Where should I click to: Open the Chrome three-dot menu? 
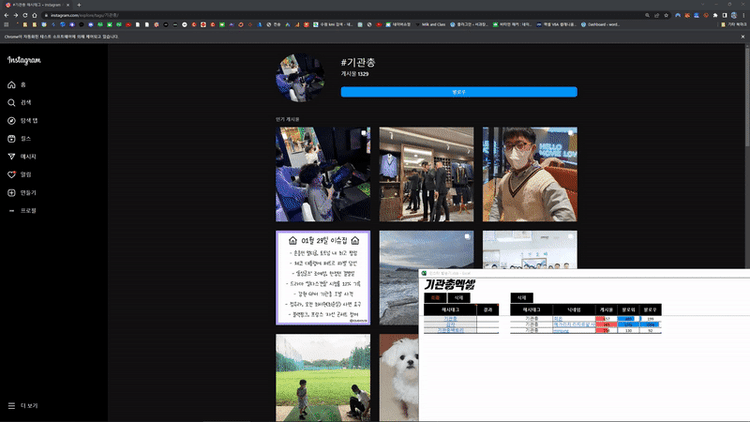click(x=743, y=15)
